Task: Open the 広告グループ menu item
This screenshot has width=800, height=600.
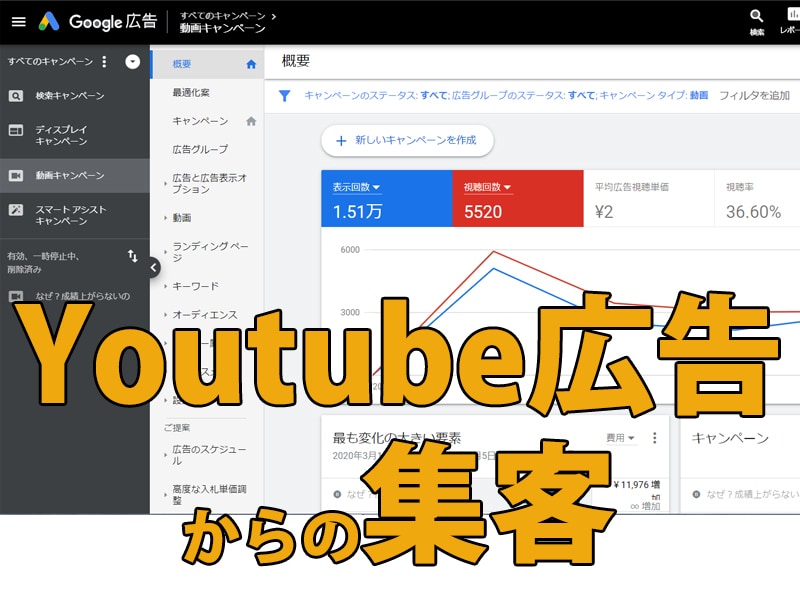Action: click(200, 149)
